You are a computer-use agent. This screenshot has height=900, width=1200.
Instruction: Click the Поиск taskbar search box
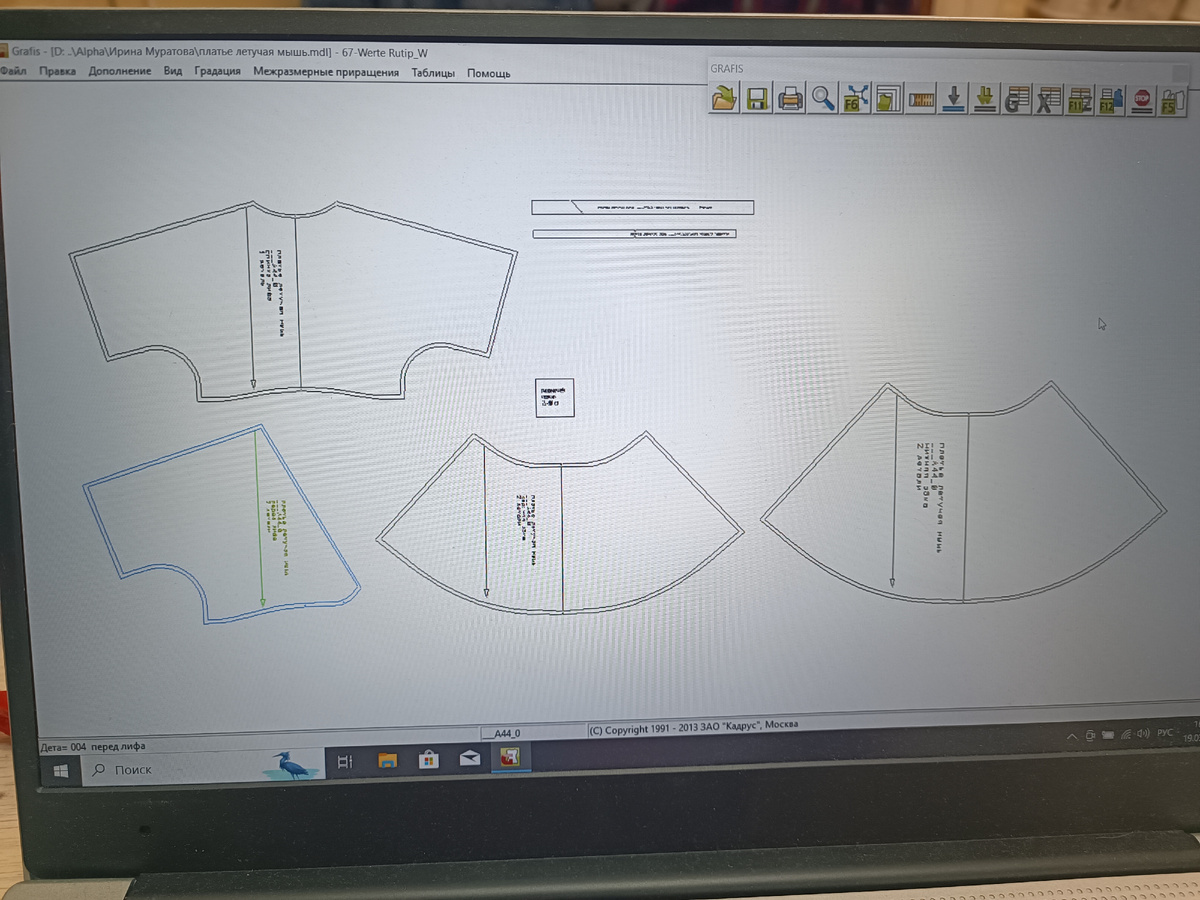click(203, 768)
